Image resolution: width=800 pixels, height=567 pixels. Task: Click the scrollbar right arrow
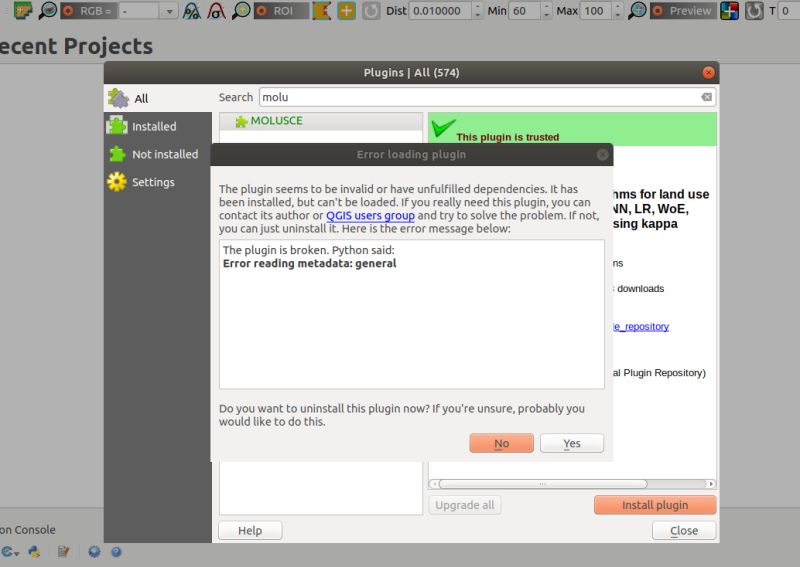pos(711,483)
